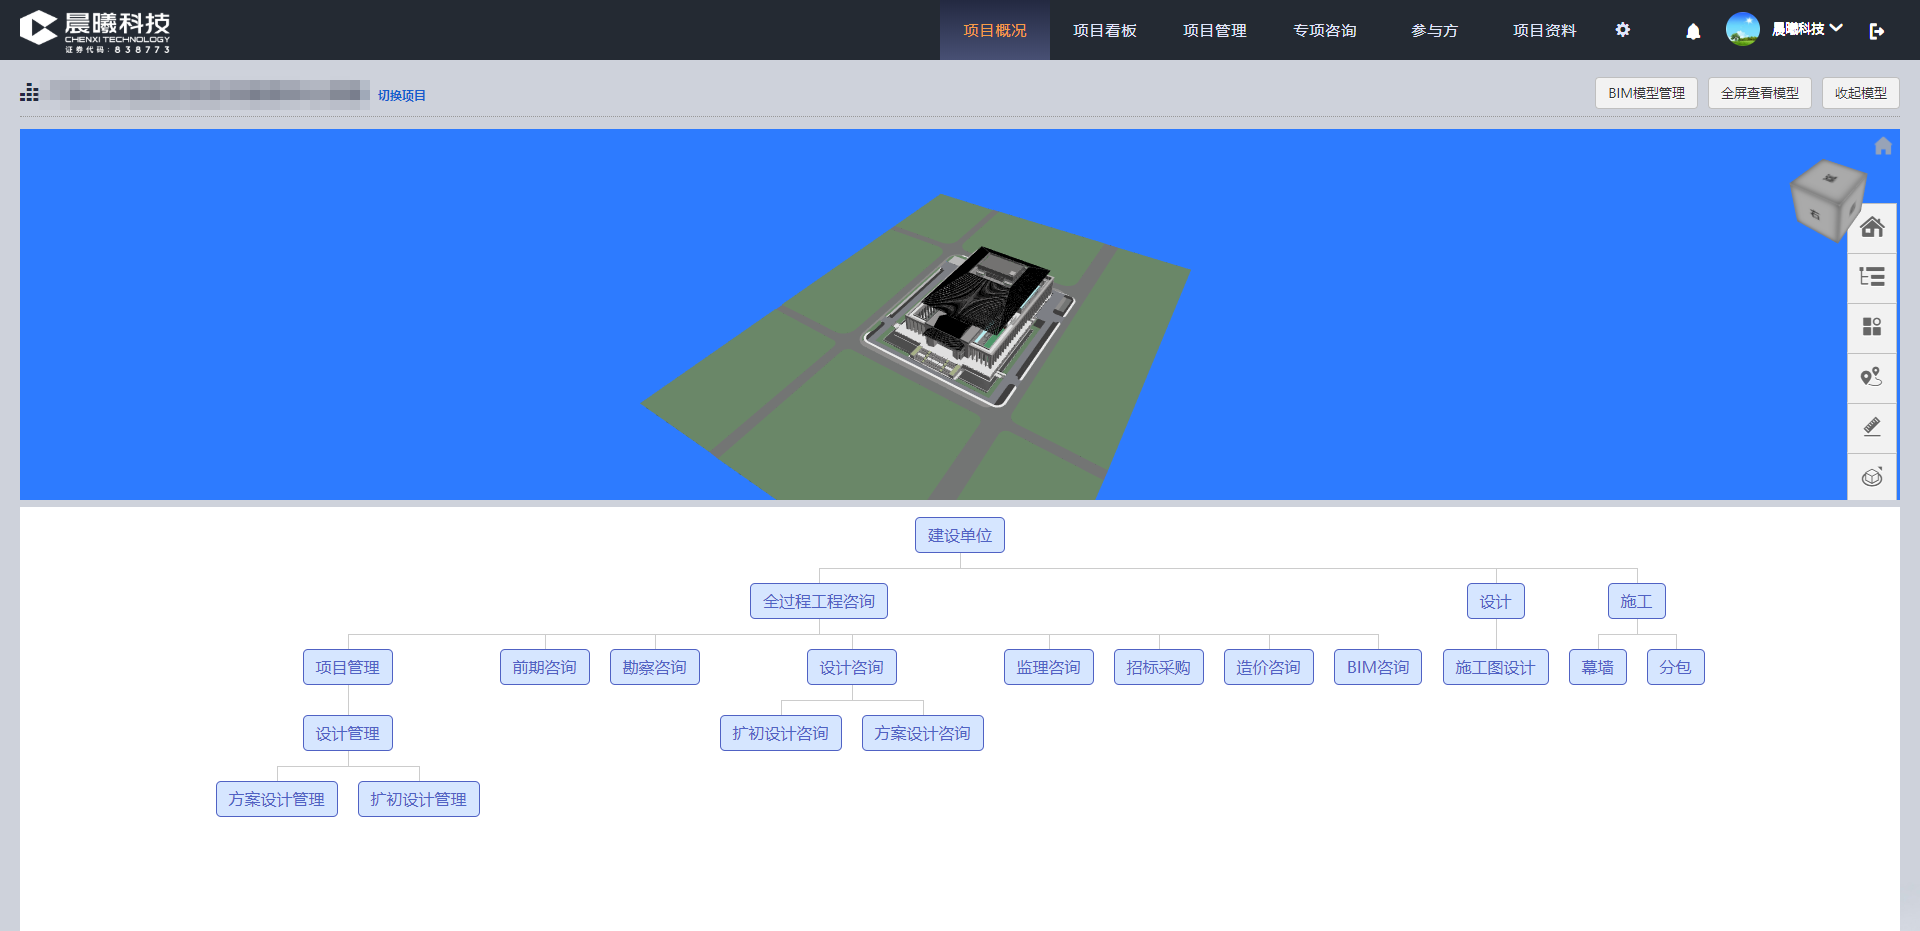The width and height of the screenshot is (1920, 931).
Task: Open the 专项咨询 menu tab
Action: (x=1324, y=30)
